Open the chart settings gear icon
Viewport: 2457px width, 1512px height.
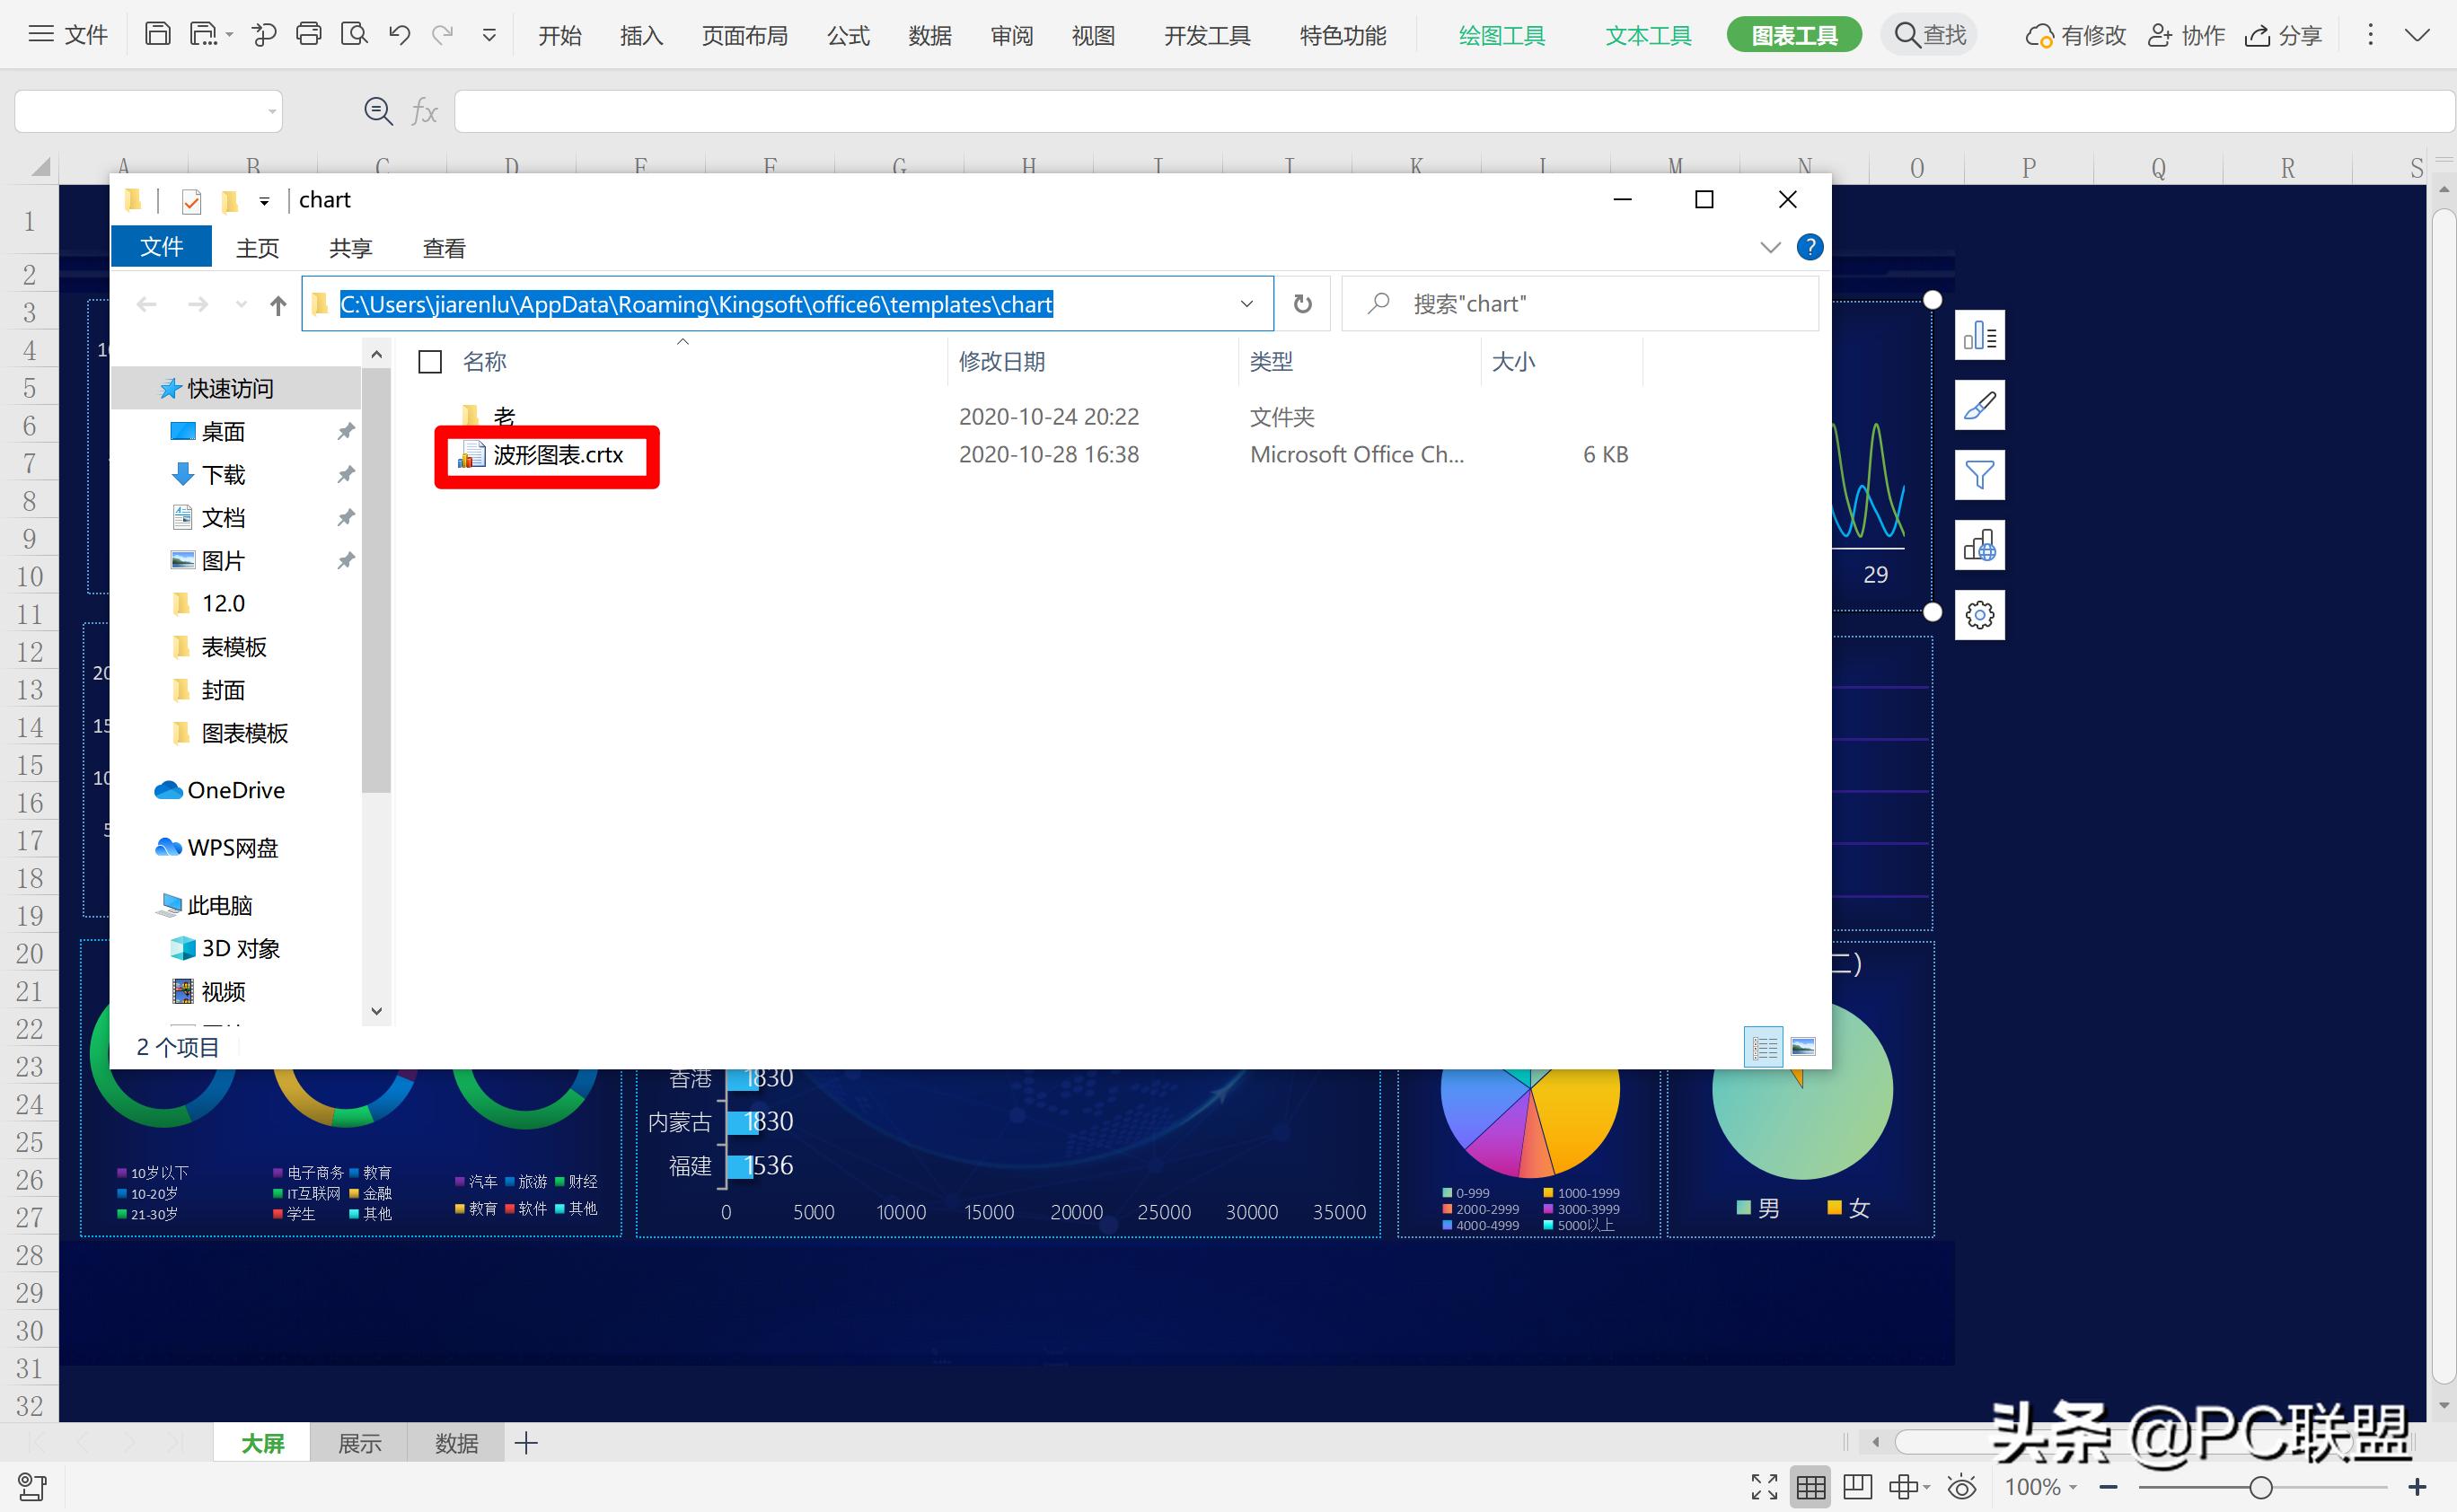[1979, 615]
